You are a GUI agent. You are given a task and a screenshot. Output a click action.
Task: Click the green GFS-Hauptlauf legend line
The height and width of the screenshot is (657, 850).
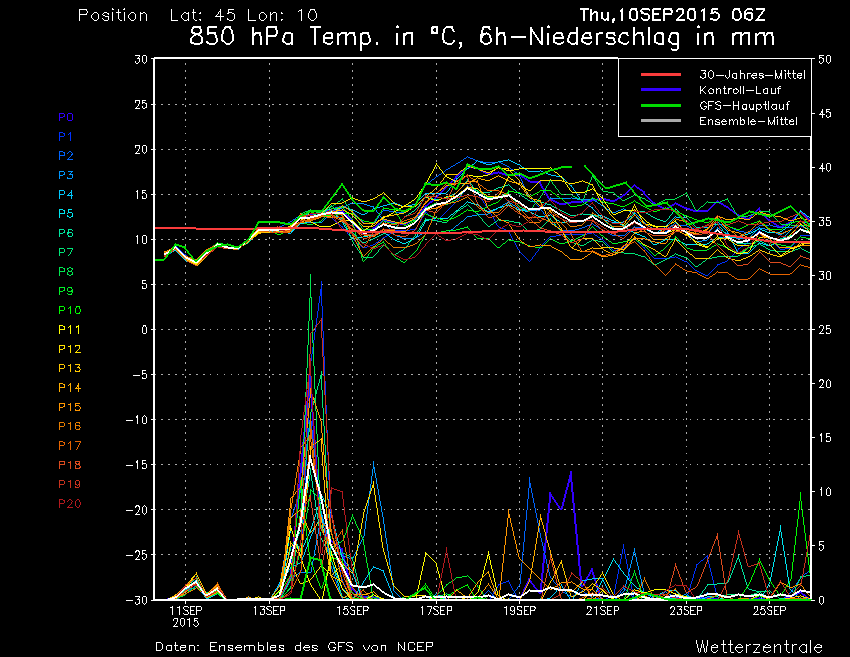[x=661, y=105]
